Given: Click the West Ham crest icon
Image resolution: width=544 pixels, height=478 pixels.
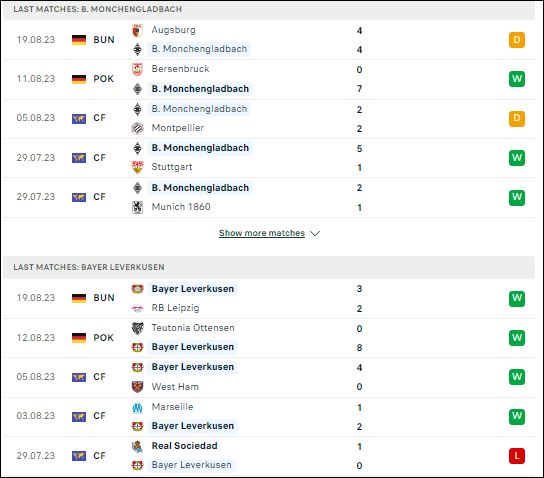Looking at the screenshot, I should coord(137,387).
